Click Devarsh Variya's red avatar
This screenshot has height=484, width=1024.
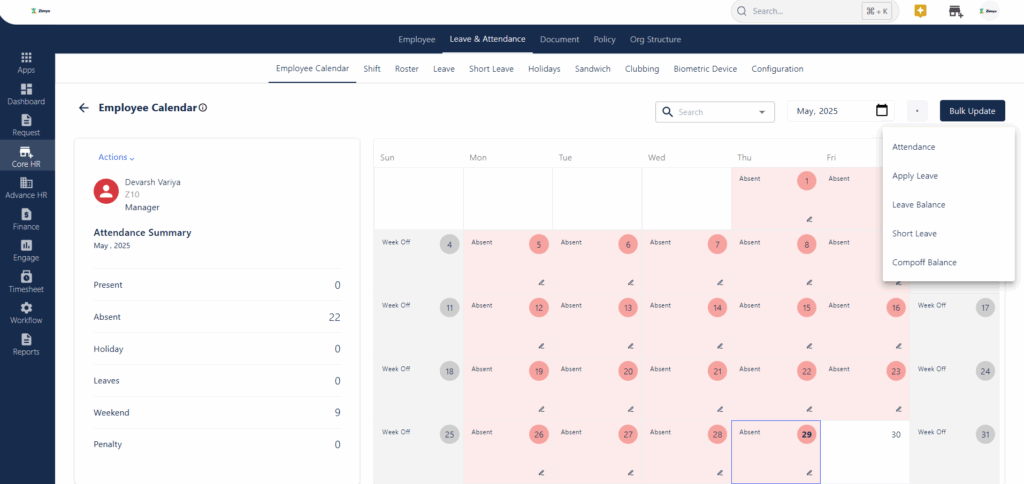coord(106,191)
